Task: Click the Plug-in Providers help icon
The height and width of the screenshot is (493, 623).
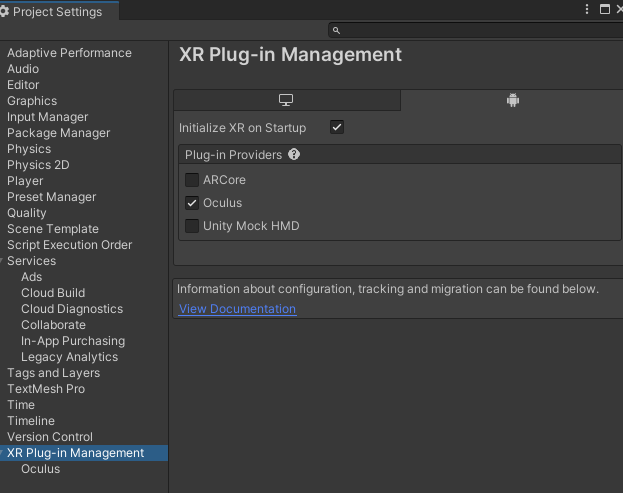Action: tap(294, 155)
